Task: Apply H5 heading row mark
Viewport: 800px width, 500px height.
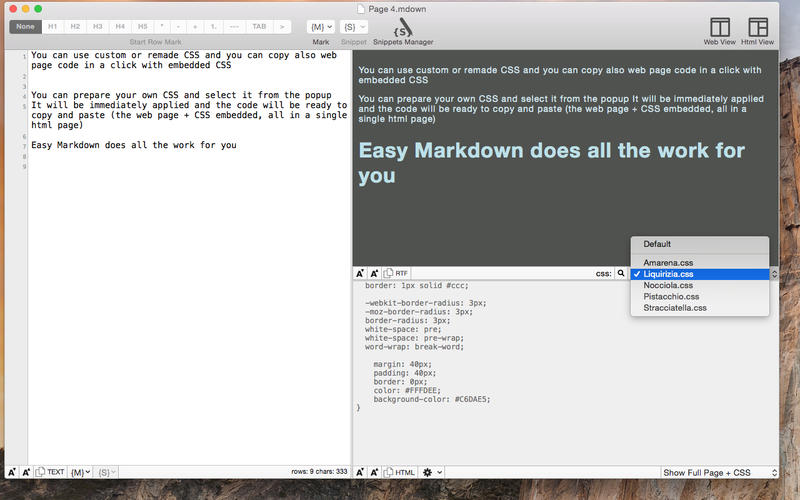Action: (142, 27)
